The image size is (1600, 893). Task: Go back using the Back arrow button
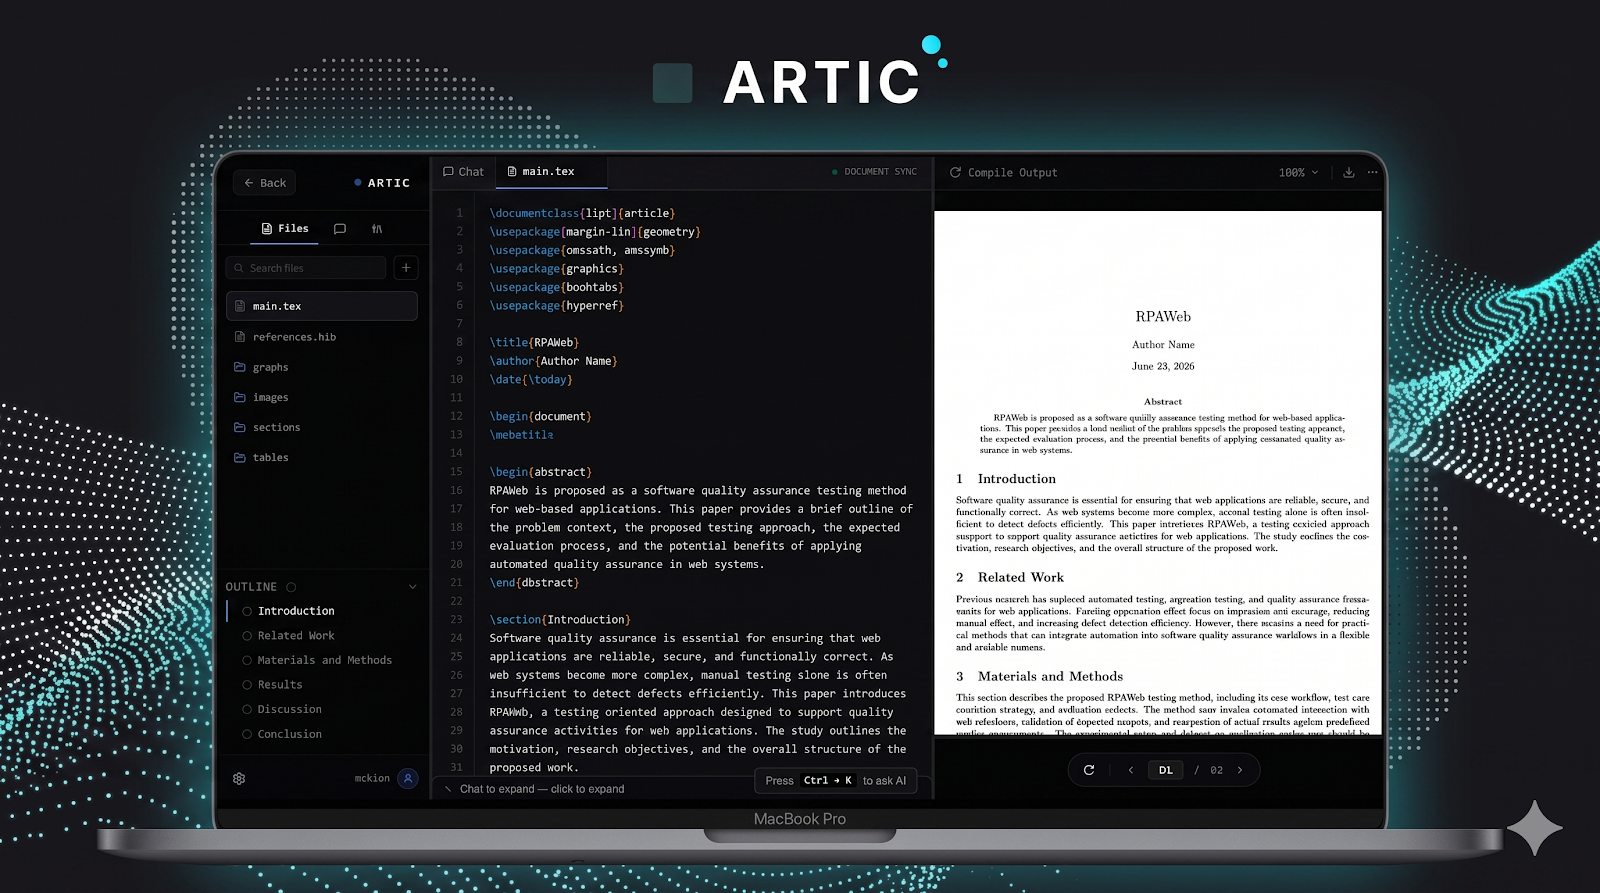[265, 183]
